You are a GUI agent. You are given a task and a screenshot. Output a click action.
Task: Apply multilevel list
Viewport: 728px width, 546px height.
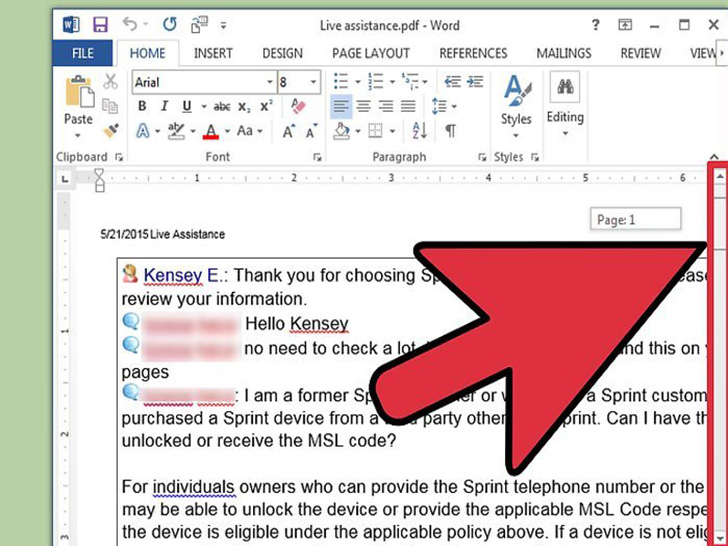[x=410, y=82]
